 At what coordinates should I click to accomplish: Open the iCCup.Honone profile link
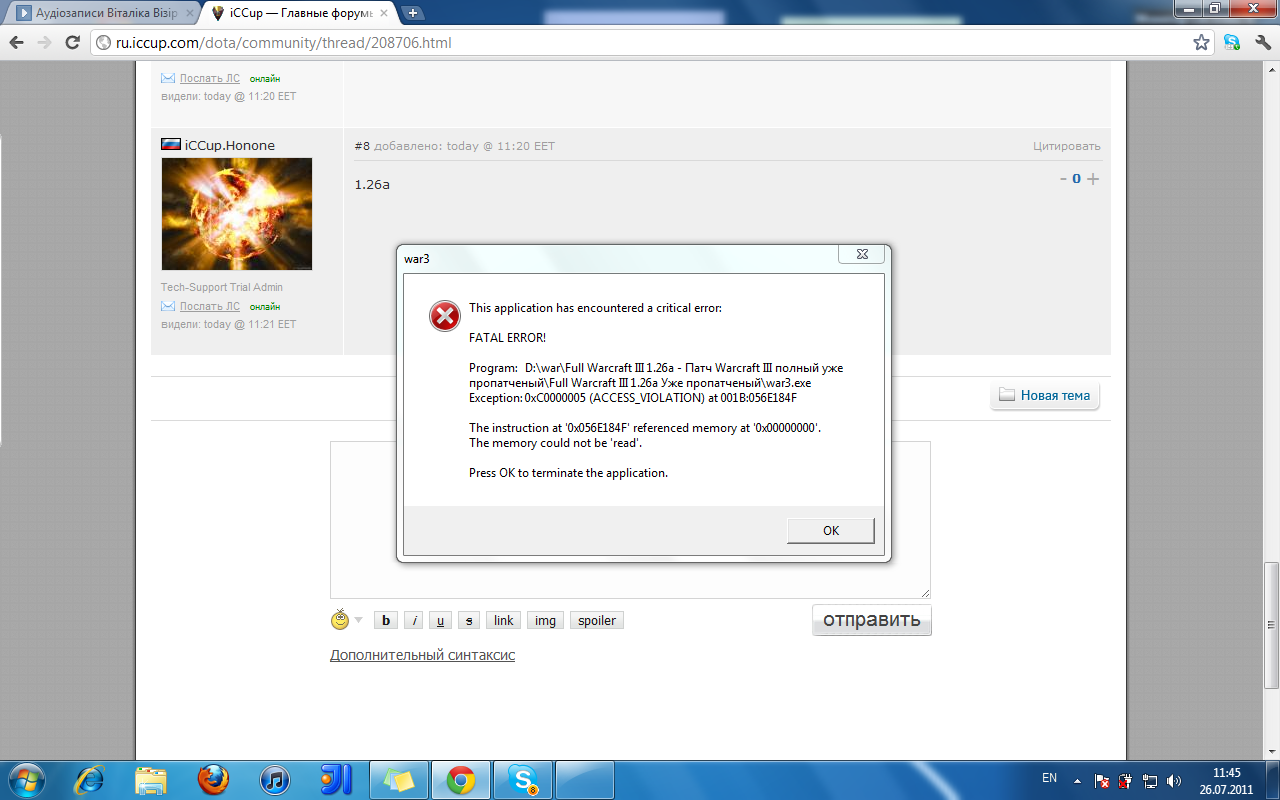pyautogui.click(x=229, y=145)
